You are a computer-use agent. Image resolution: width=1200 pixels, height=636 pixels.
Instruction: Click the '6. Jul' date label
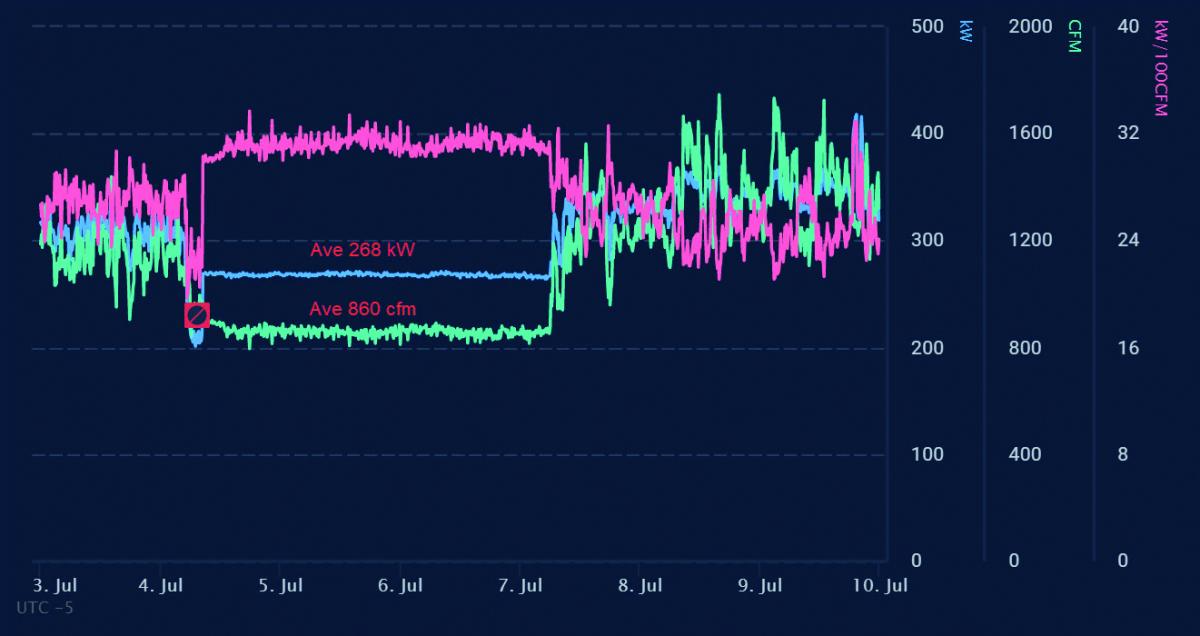[x=400, y=586]
